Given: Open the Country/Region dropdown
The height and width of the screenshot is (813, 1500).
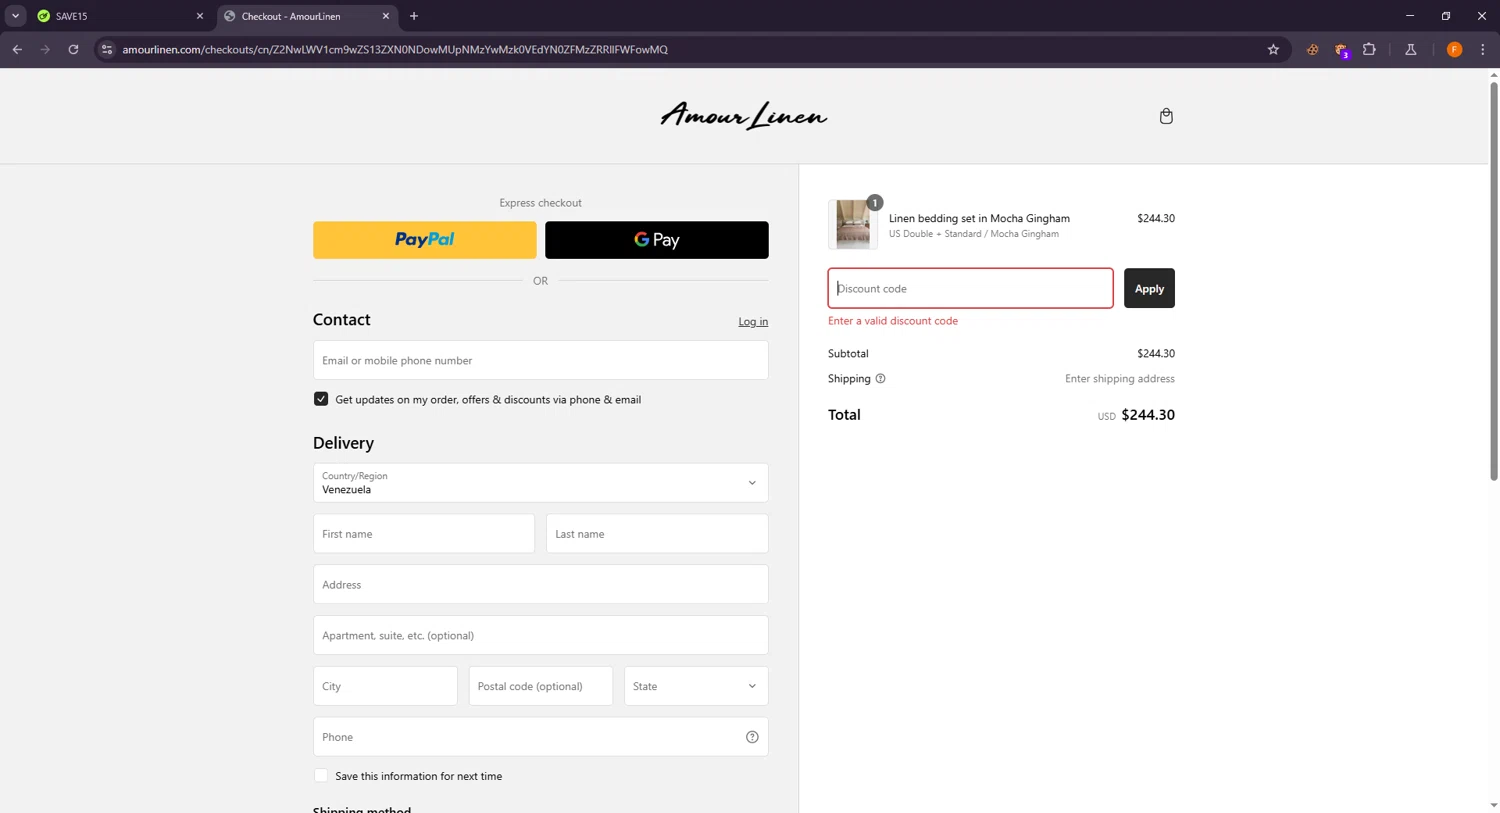Looking at the screenshot, I should [x=540, y=483].
